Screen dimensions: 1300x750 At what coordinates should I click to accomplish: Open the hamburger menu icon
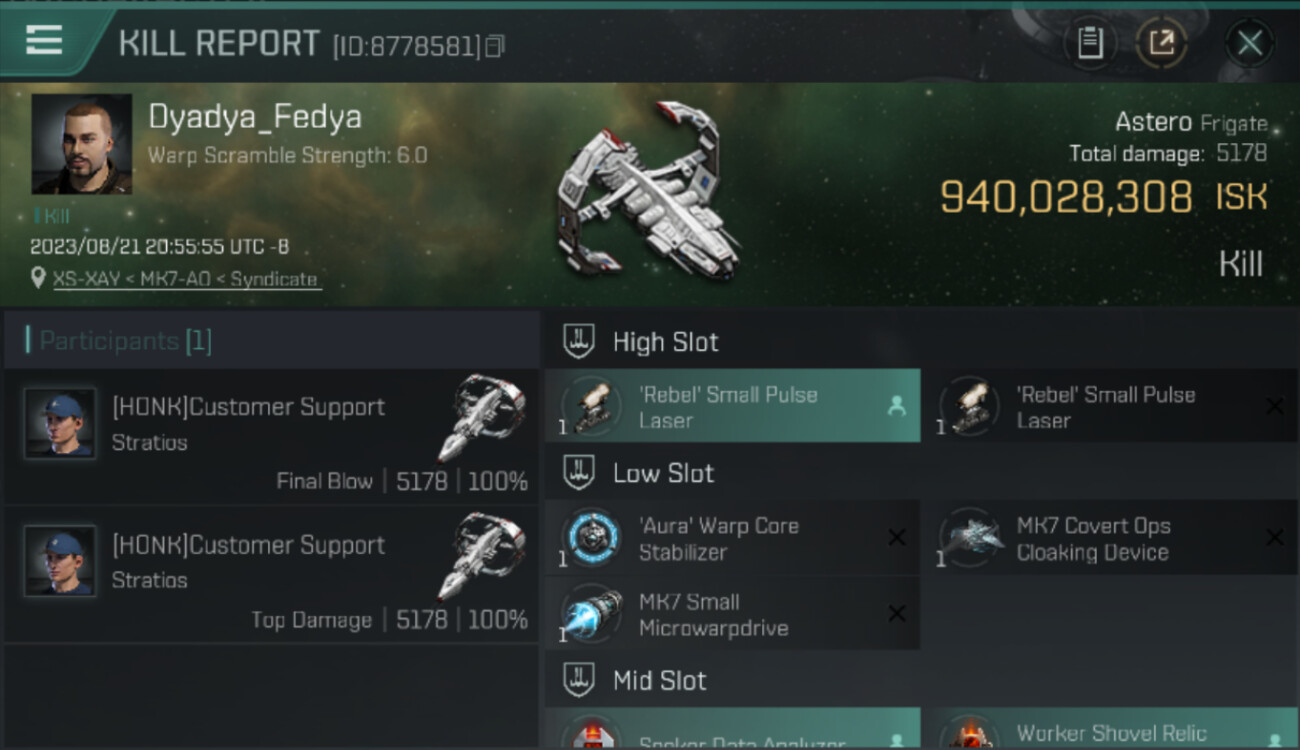[x=44, y=40]
